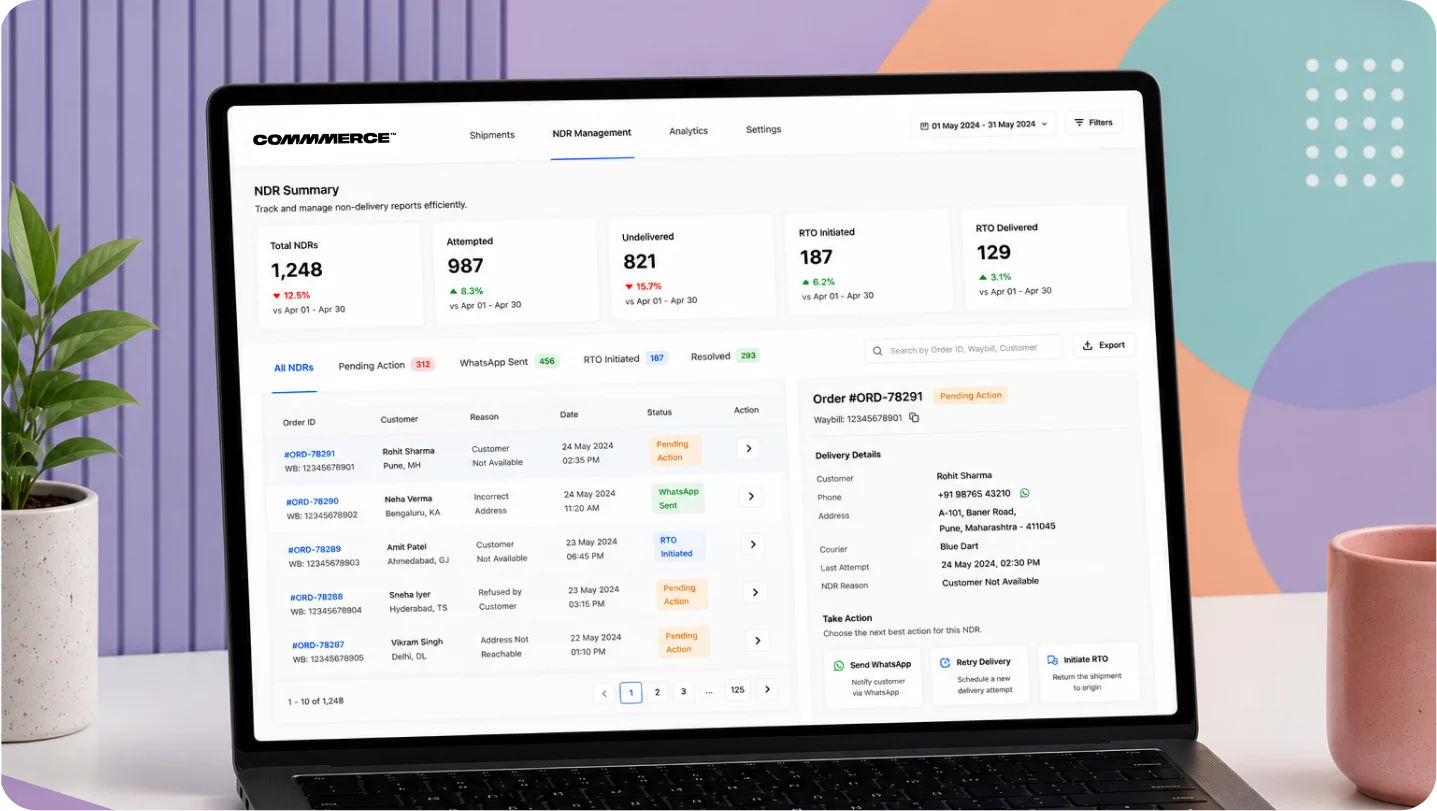The height and width of the screenshot is (811, 1437).
Task: Go to page 1
Action: coord(631,692)
